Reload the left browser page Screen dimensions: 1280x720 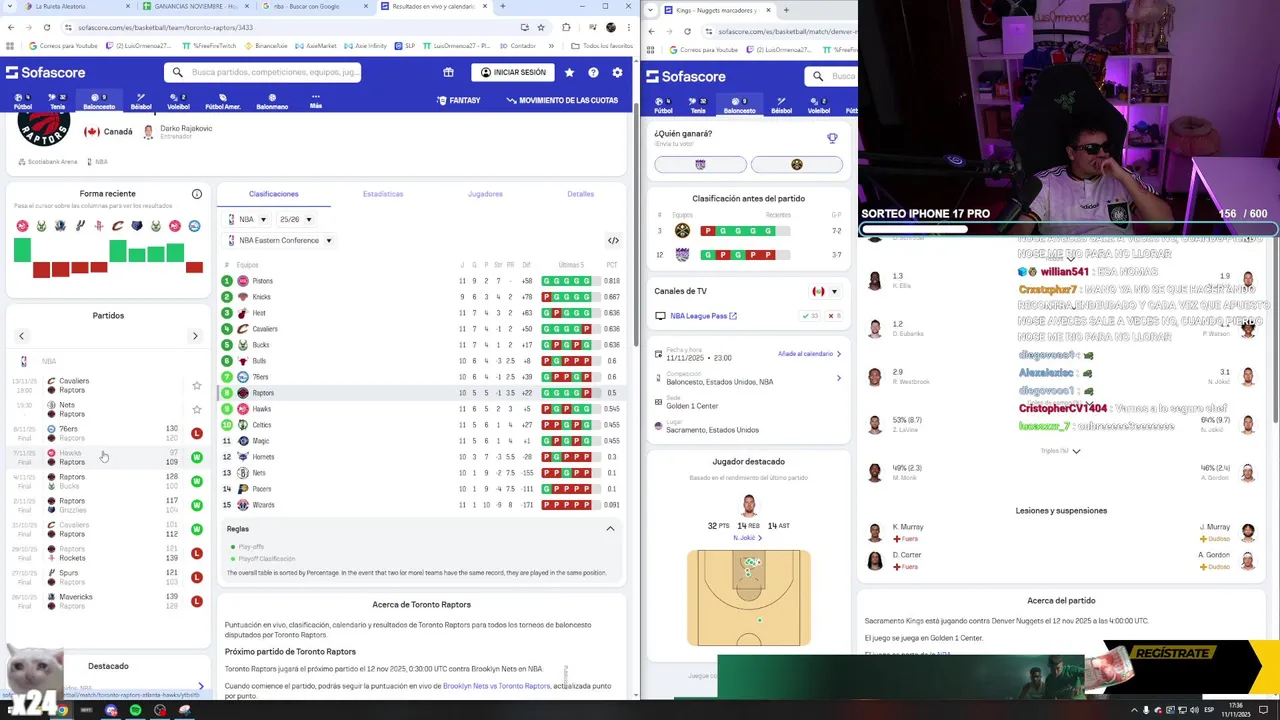point(46,27)
